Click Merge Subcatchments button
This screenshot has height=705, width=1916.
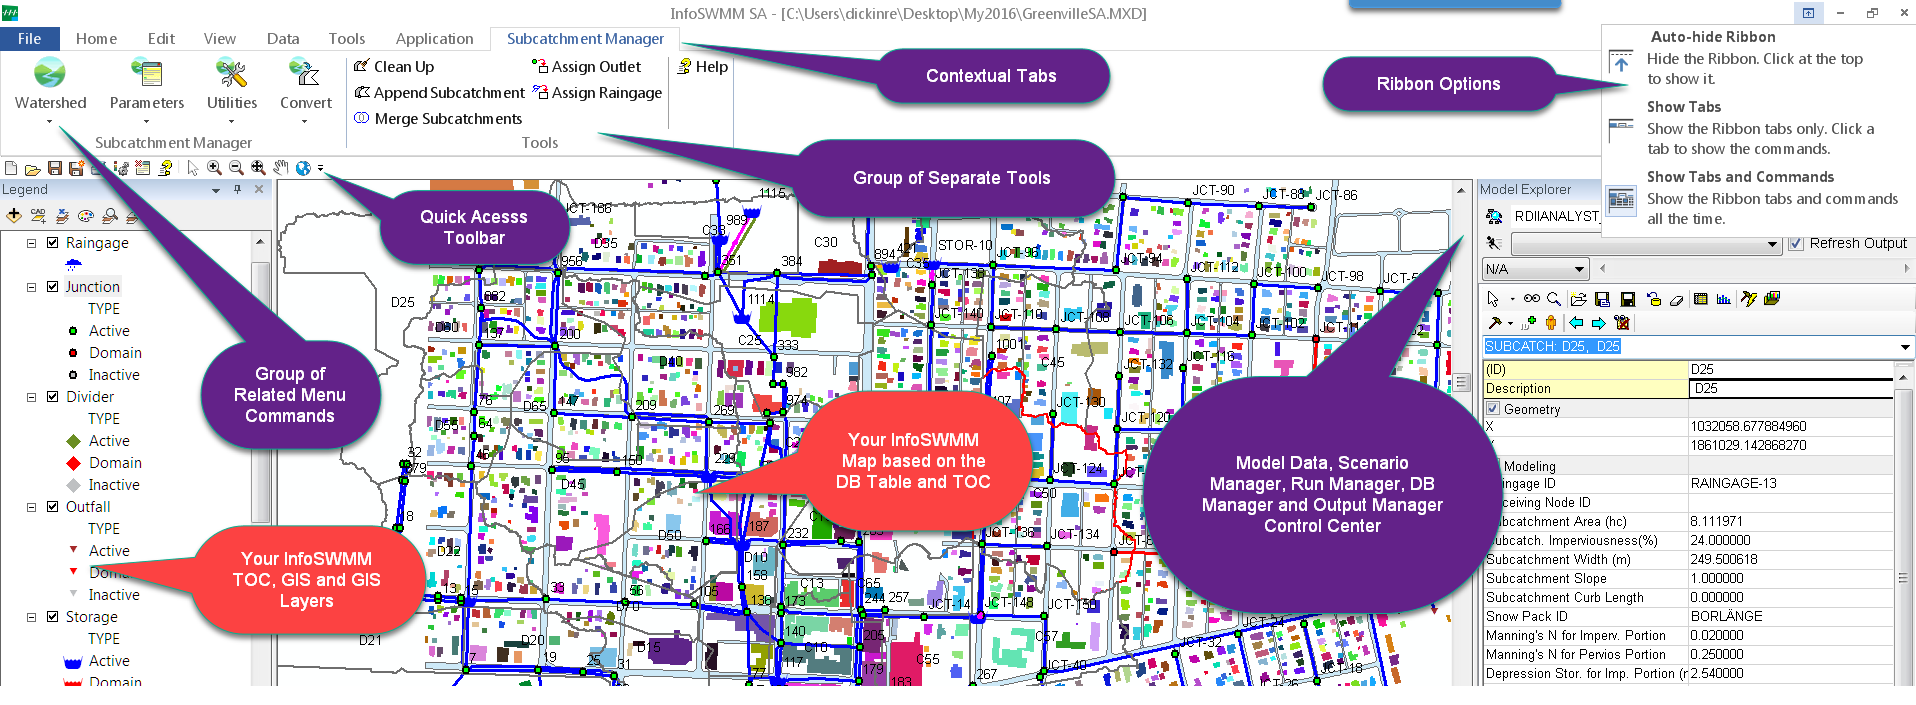click(438, 118)
